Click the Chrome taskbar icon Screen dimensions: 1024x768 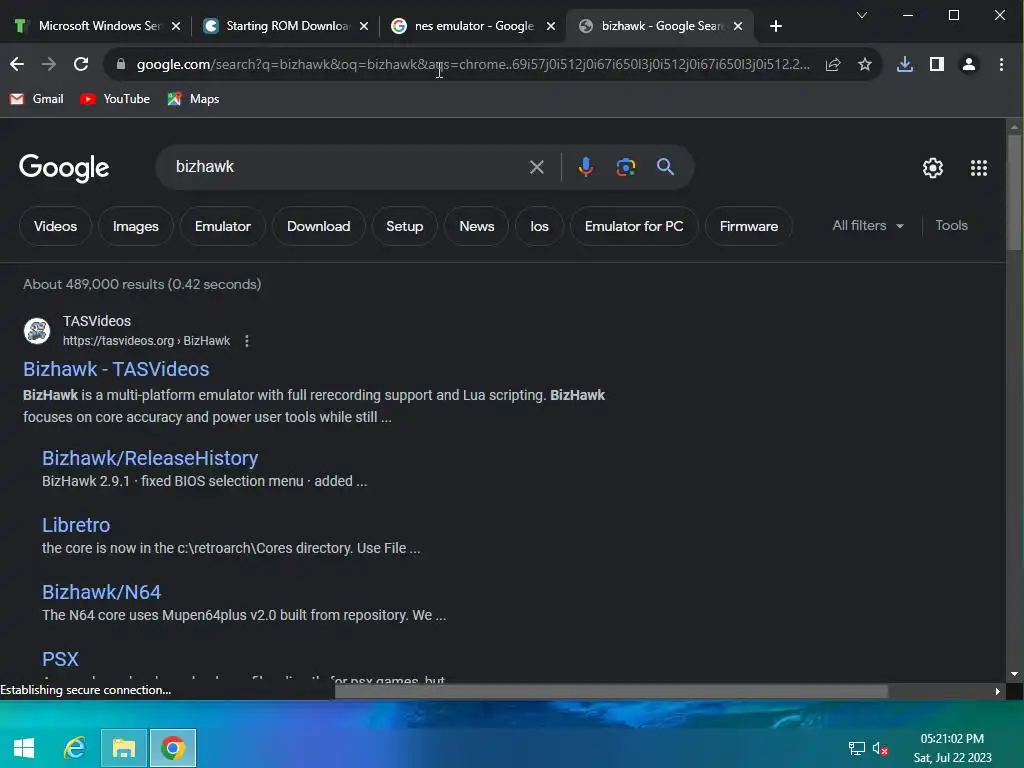173,748
